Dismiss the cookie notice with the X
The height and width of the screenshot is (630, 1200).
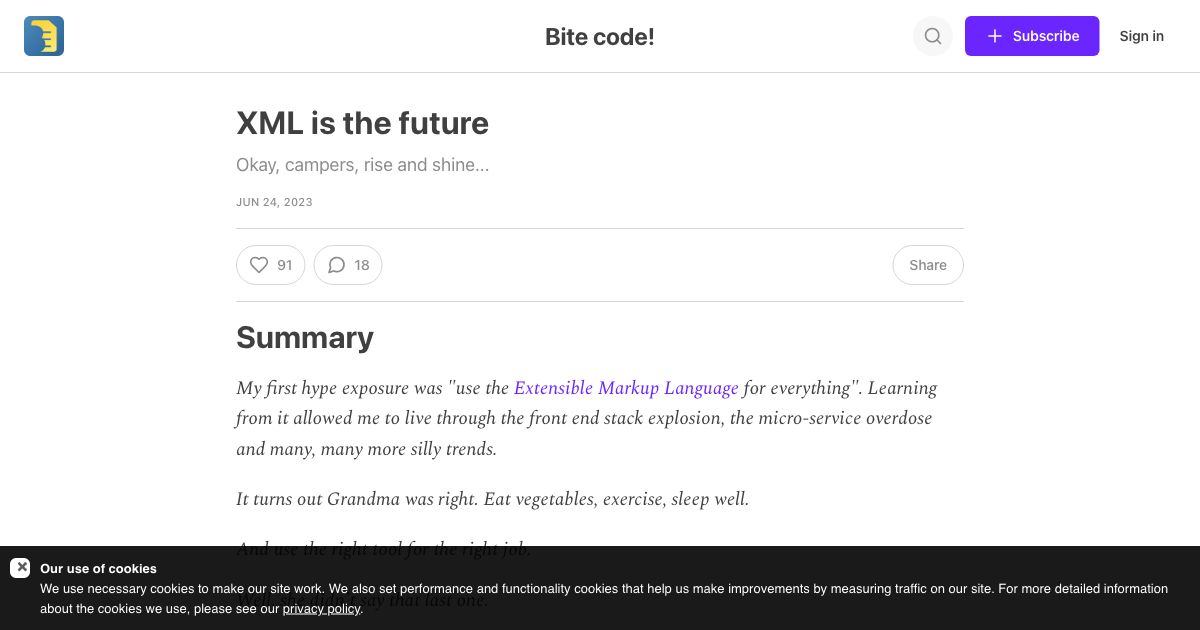coord(22,567)
